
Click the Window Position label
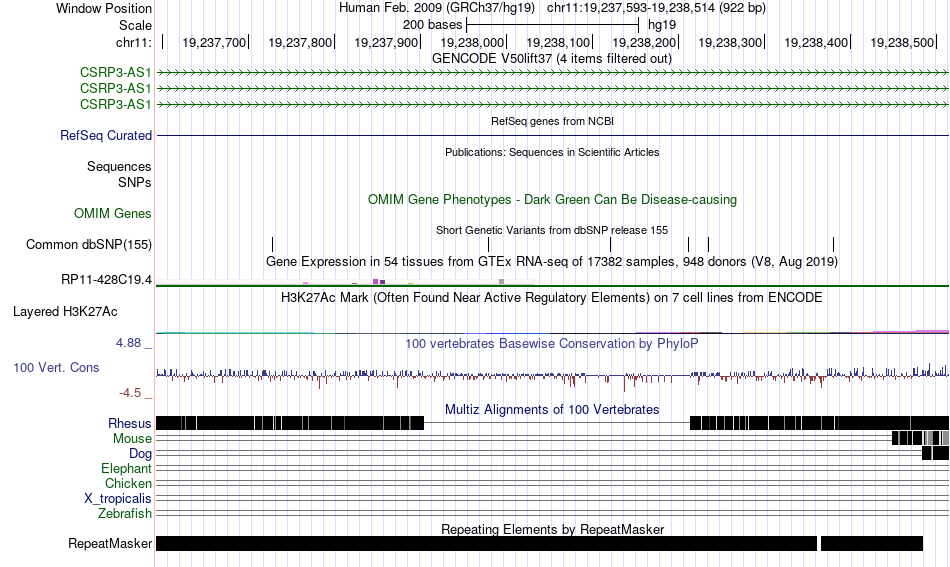104,8
